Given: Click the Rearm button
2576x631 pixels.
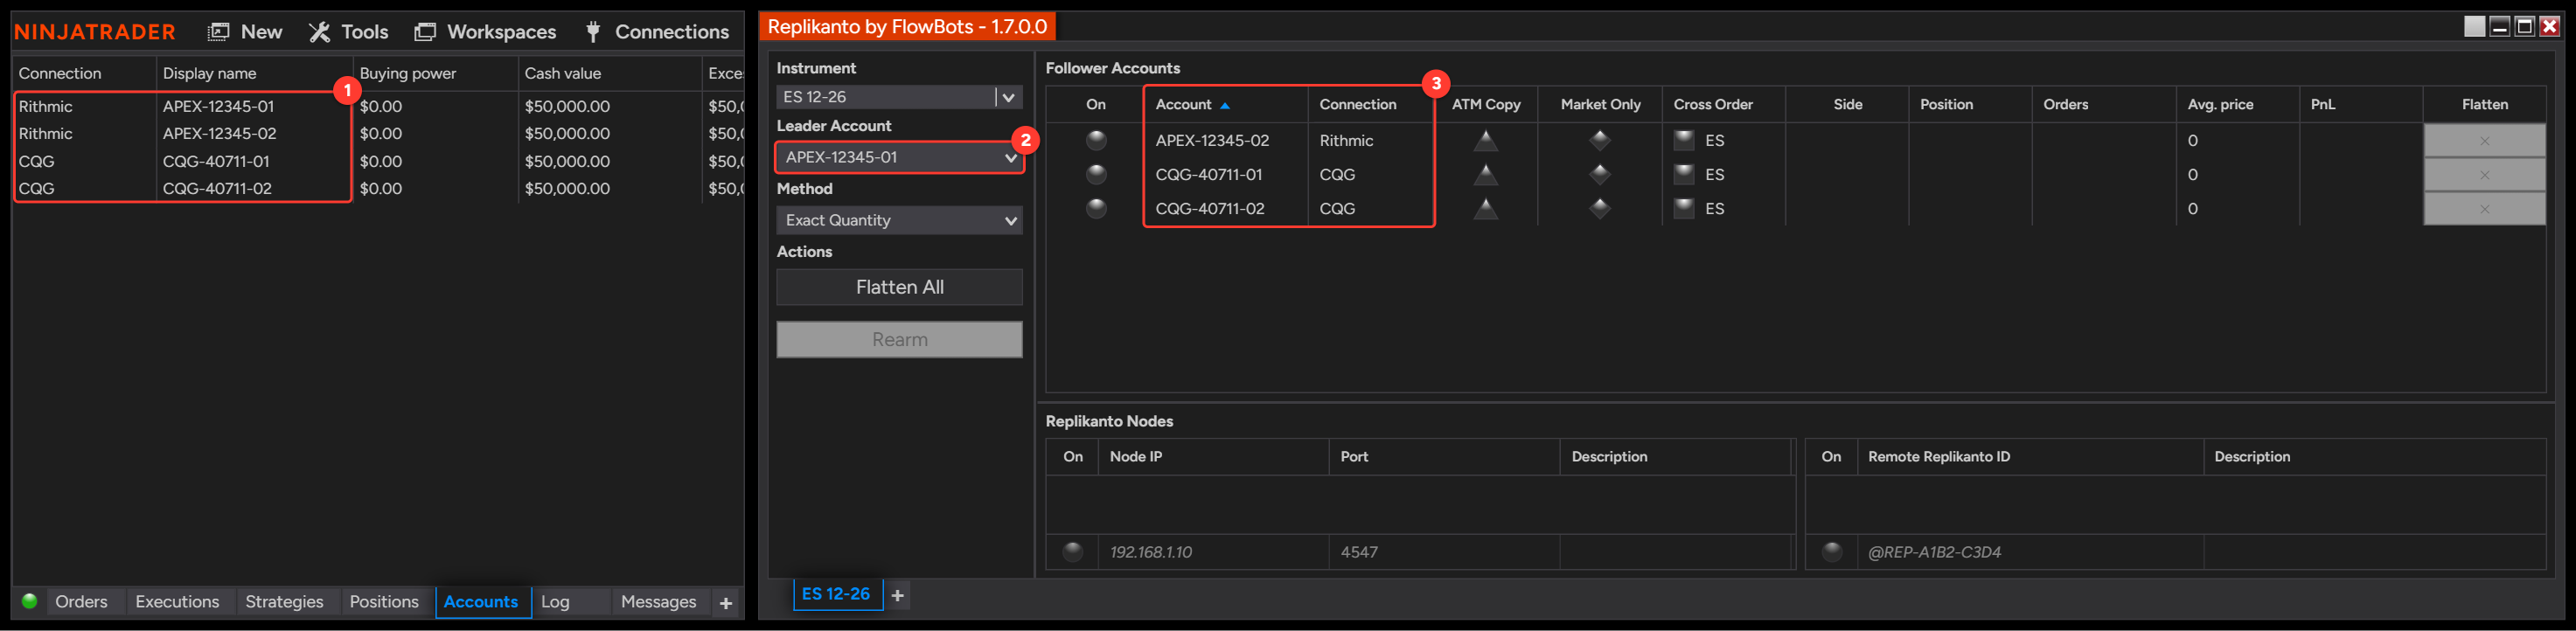Looking at the screenshot, I should (x=899, y=340).
